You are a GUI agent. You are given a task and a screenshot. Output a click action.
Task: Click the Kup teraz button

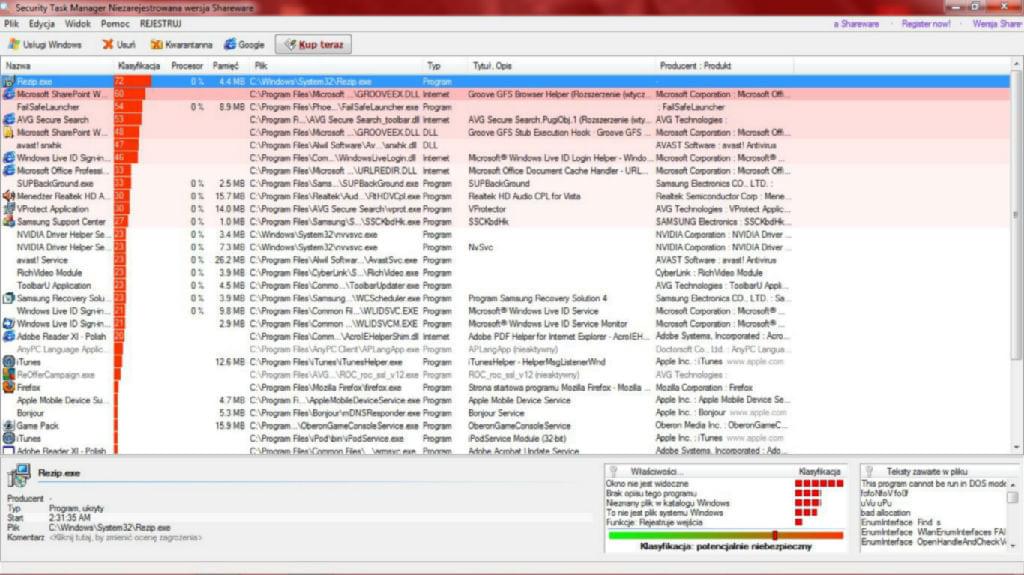[313, 44]
